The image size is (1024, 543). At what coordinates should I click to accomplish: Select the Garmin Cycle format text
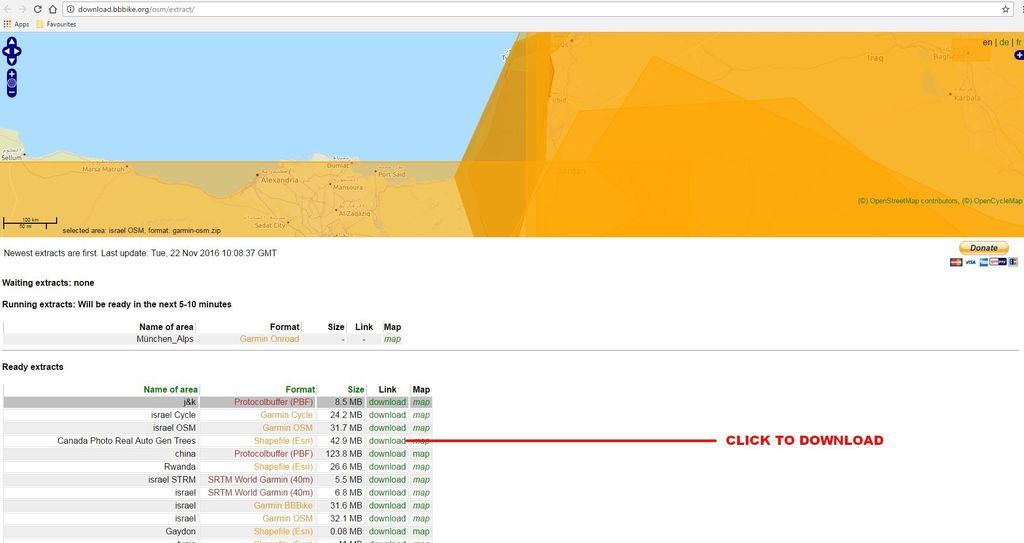point(287,415)
